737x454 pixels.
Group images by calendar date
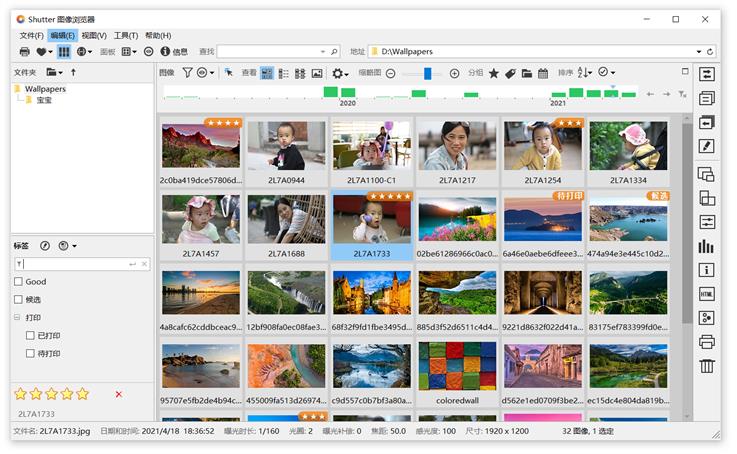[x=543, y=73]
